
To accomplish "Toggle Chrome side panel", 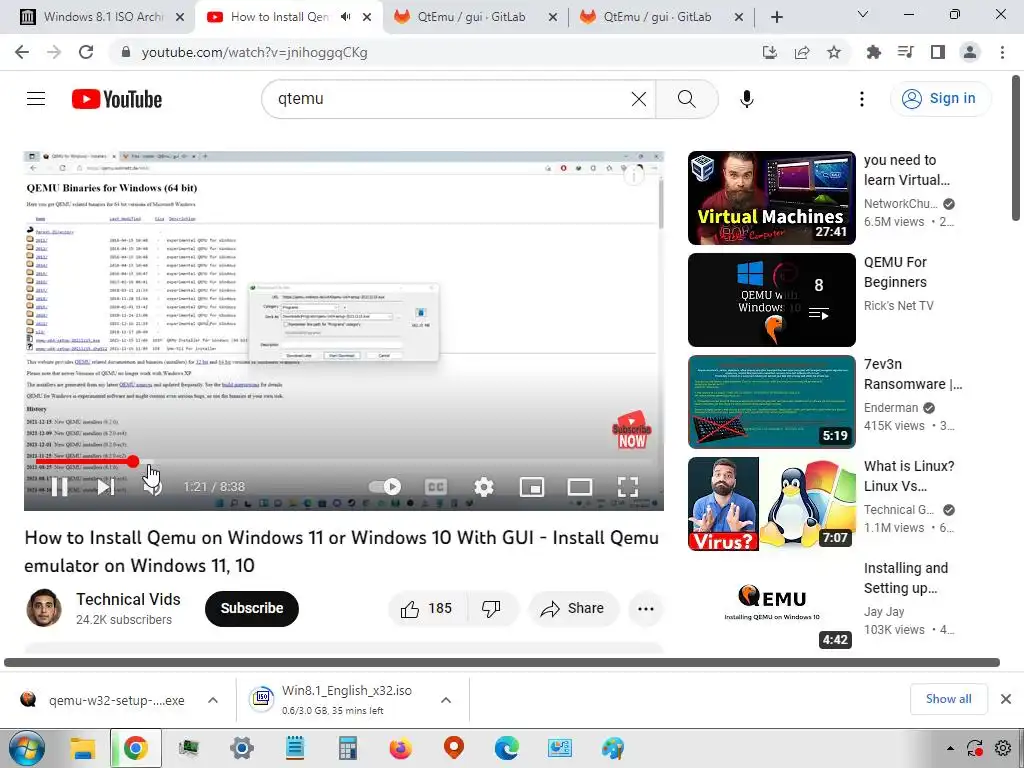I will click(x=938, y=52).
